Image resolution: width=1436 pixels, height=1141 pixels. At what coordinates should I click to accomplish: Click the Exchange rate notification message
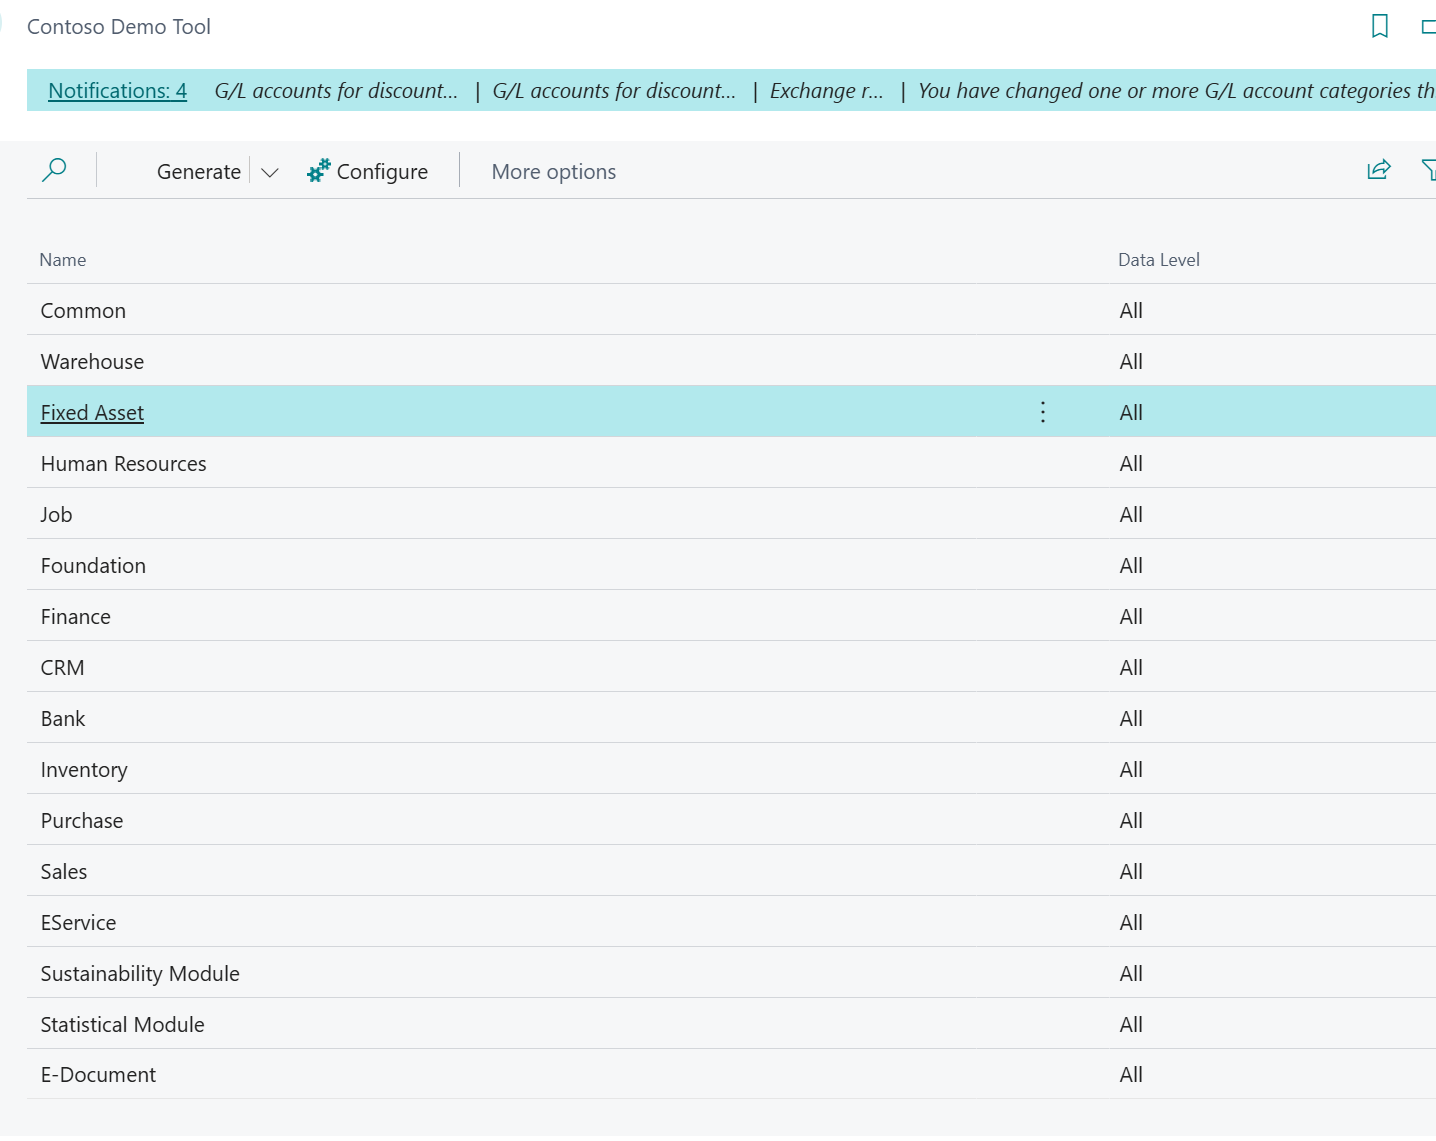[x=827, y=90]
